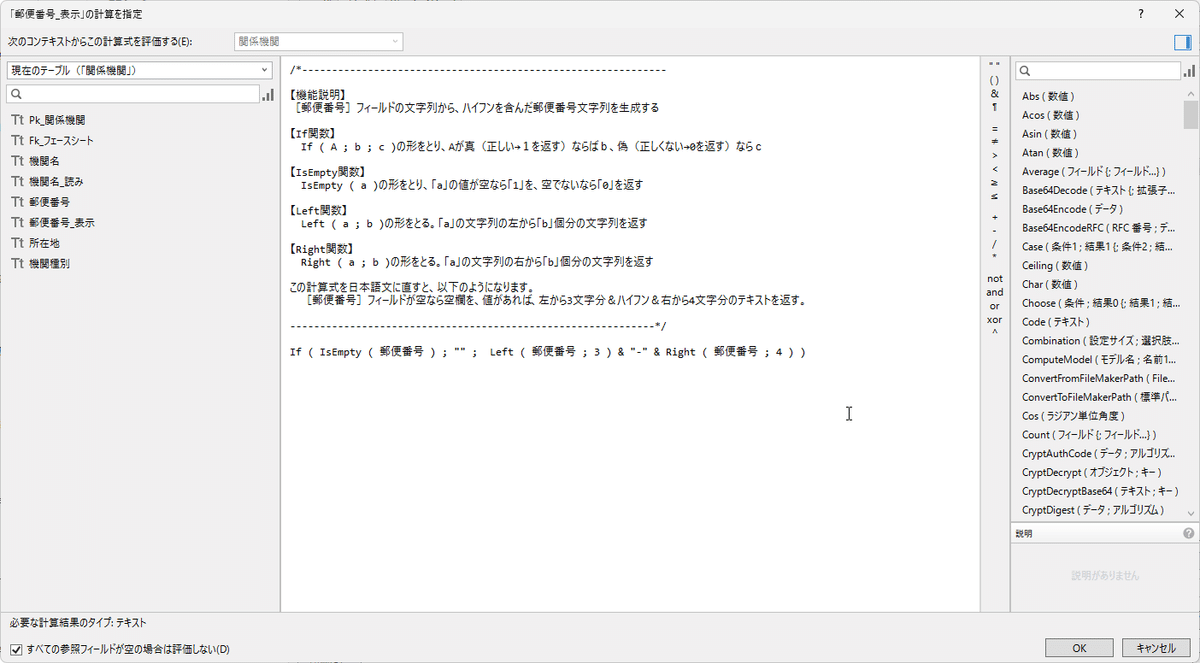The height and width of the screenshot is (663, 1200).
Task: Click the キャンセル button
Action: pyautogui.click(x=1156, y=648)
